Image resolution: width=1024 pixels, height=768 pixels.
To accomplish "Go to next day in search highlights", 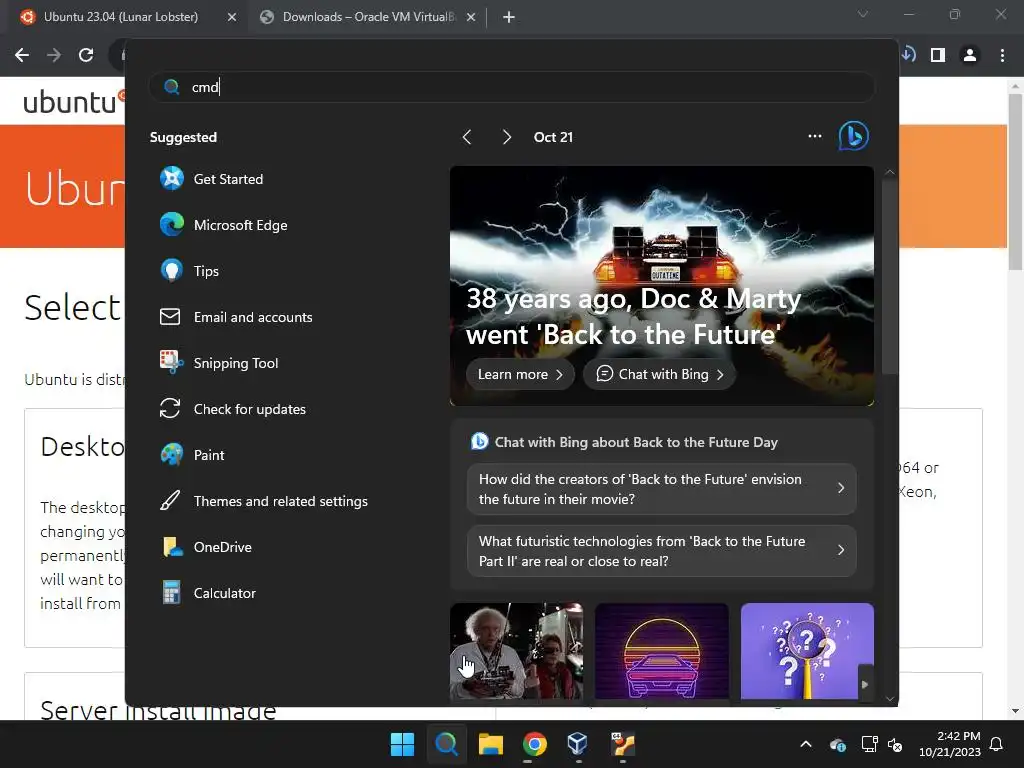I will 506,137.
